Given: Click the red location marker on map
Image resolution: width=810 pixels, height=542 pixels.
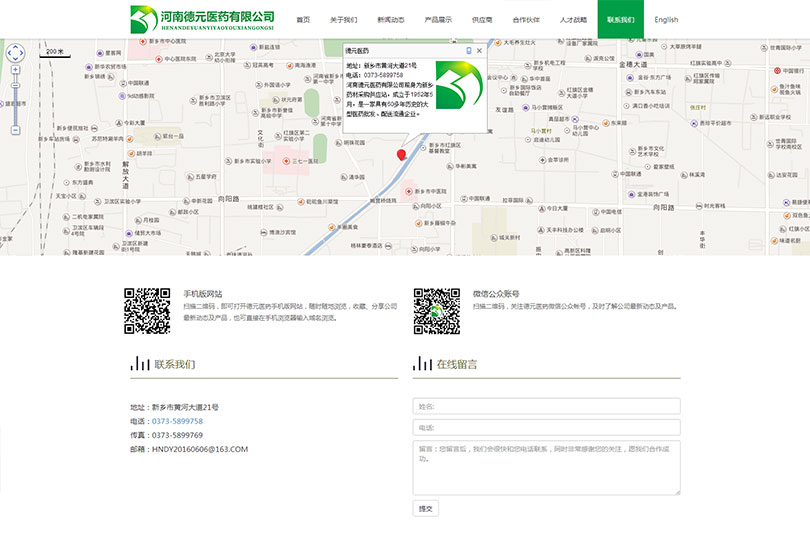Looking at the screenshot, I should 402,154.
